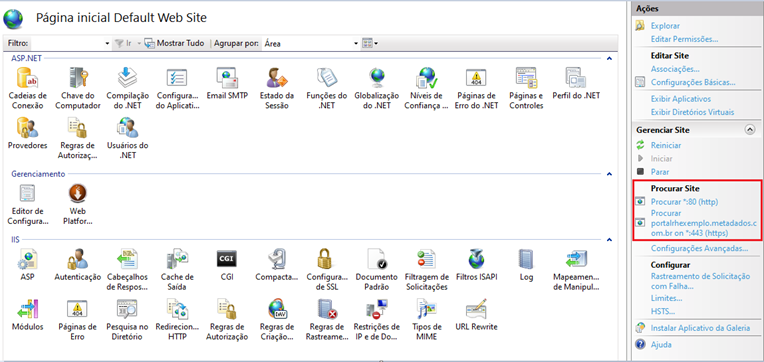
Task: Open the view mode dropdown button
Action: point(370,43)
